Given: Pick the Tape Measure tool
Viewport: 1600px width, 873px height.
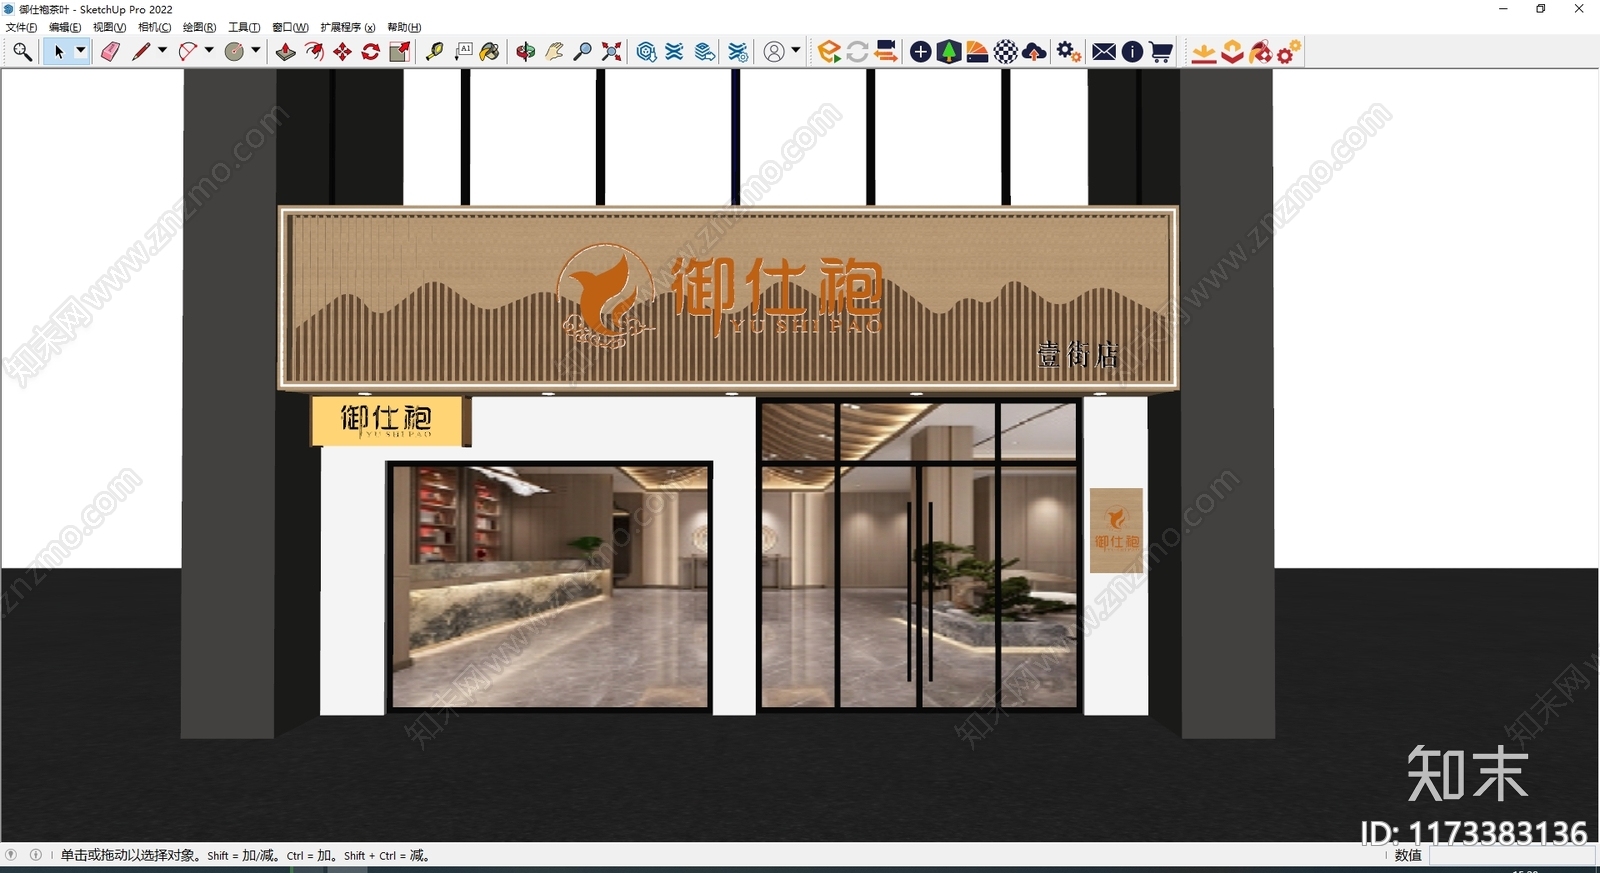Looking at the screenshot, I should (x=435, y=52).
